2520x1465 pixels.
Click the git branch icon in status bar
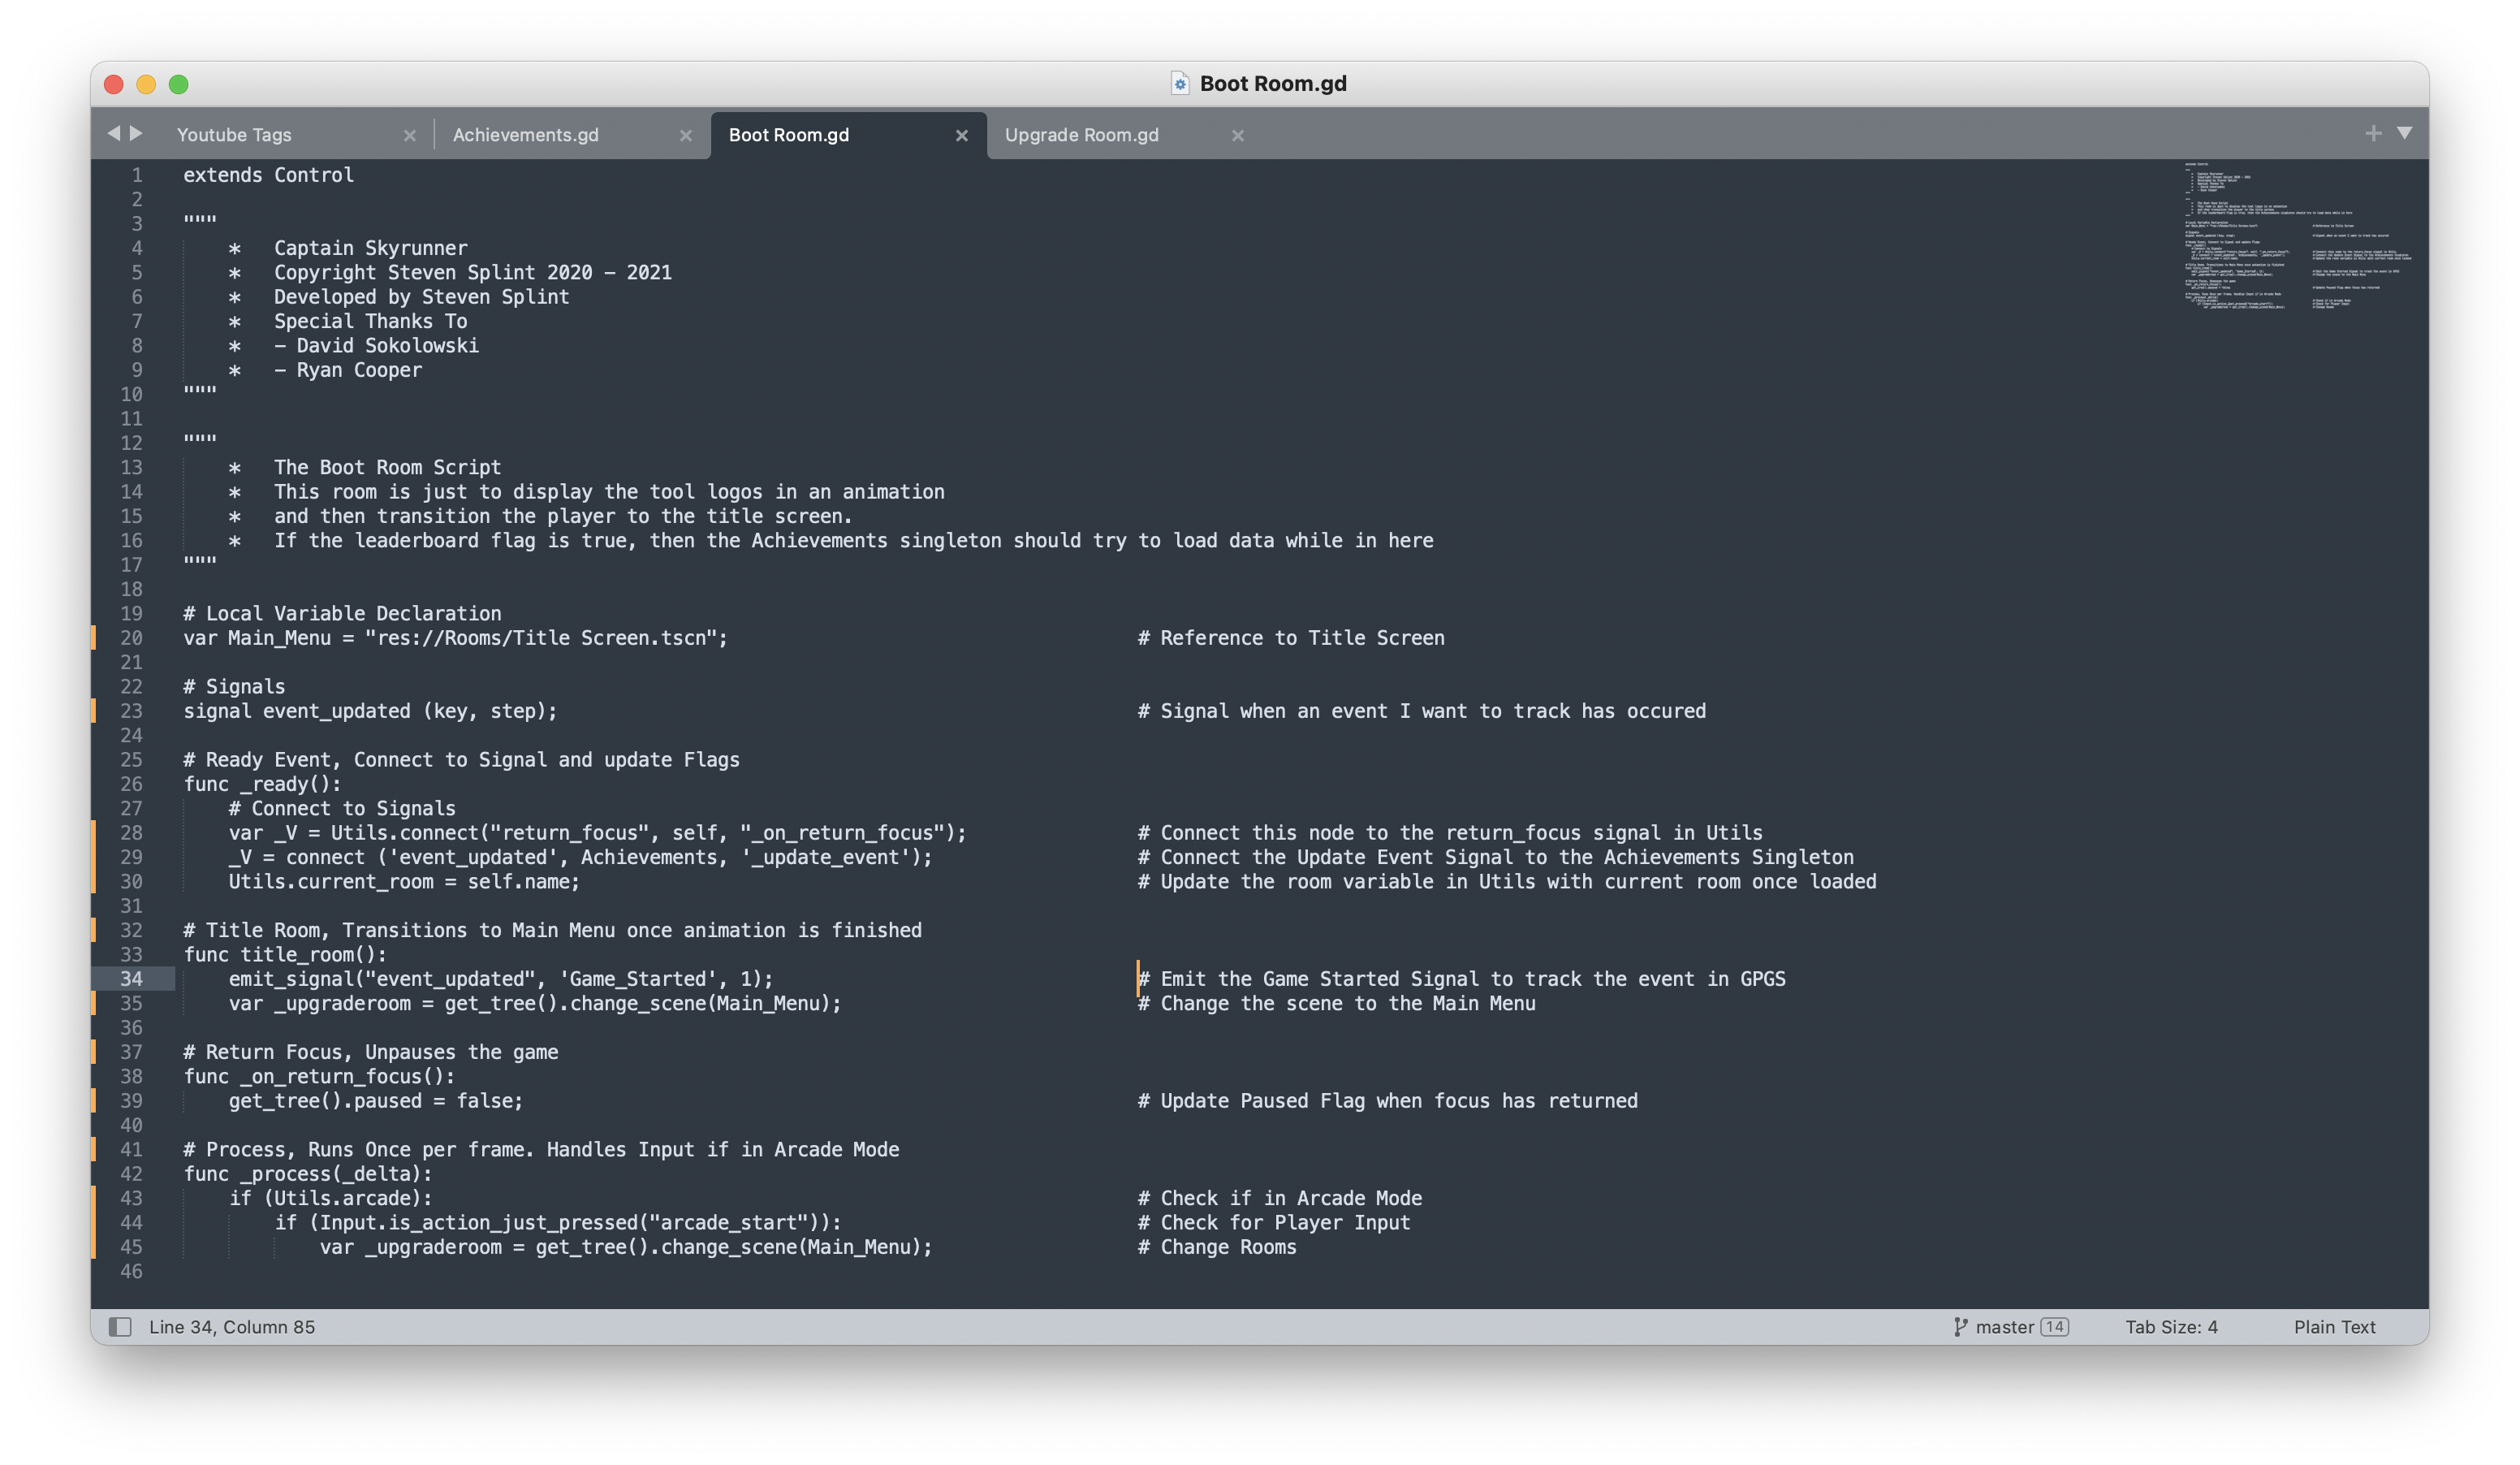pos(1960,1326)
